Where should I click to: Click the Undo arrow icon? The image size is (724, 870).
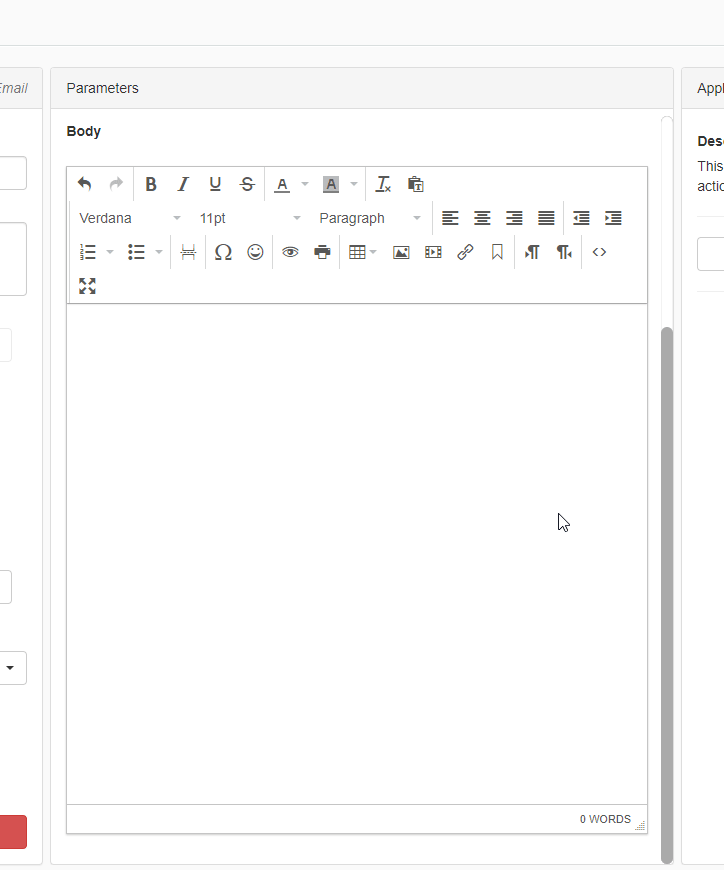84,184
